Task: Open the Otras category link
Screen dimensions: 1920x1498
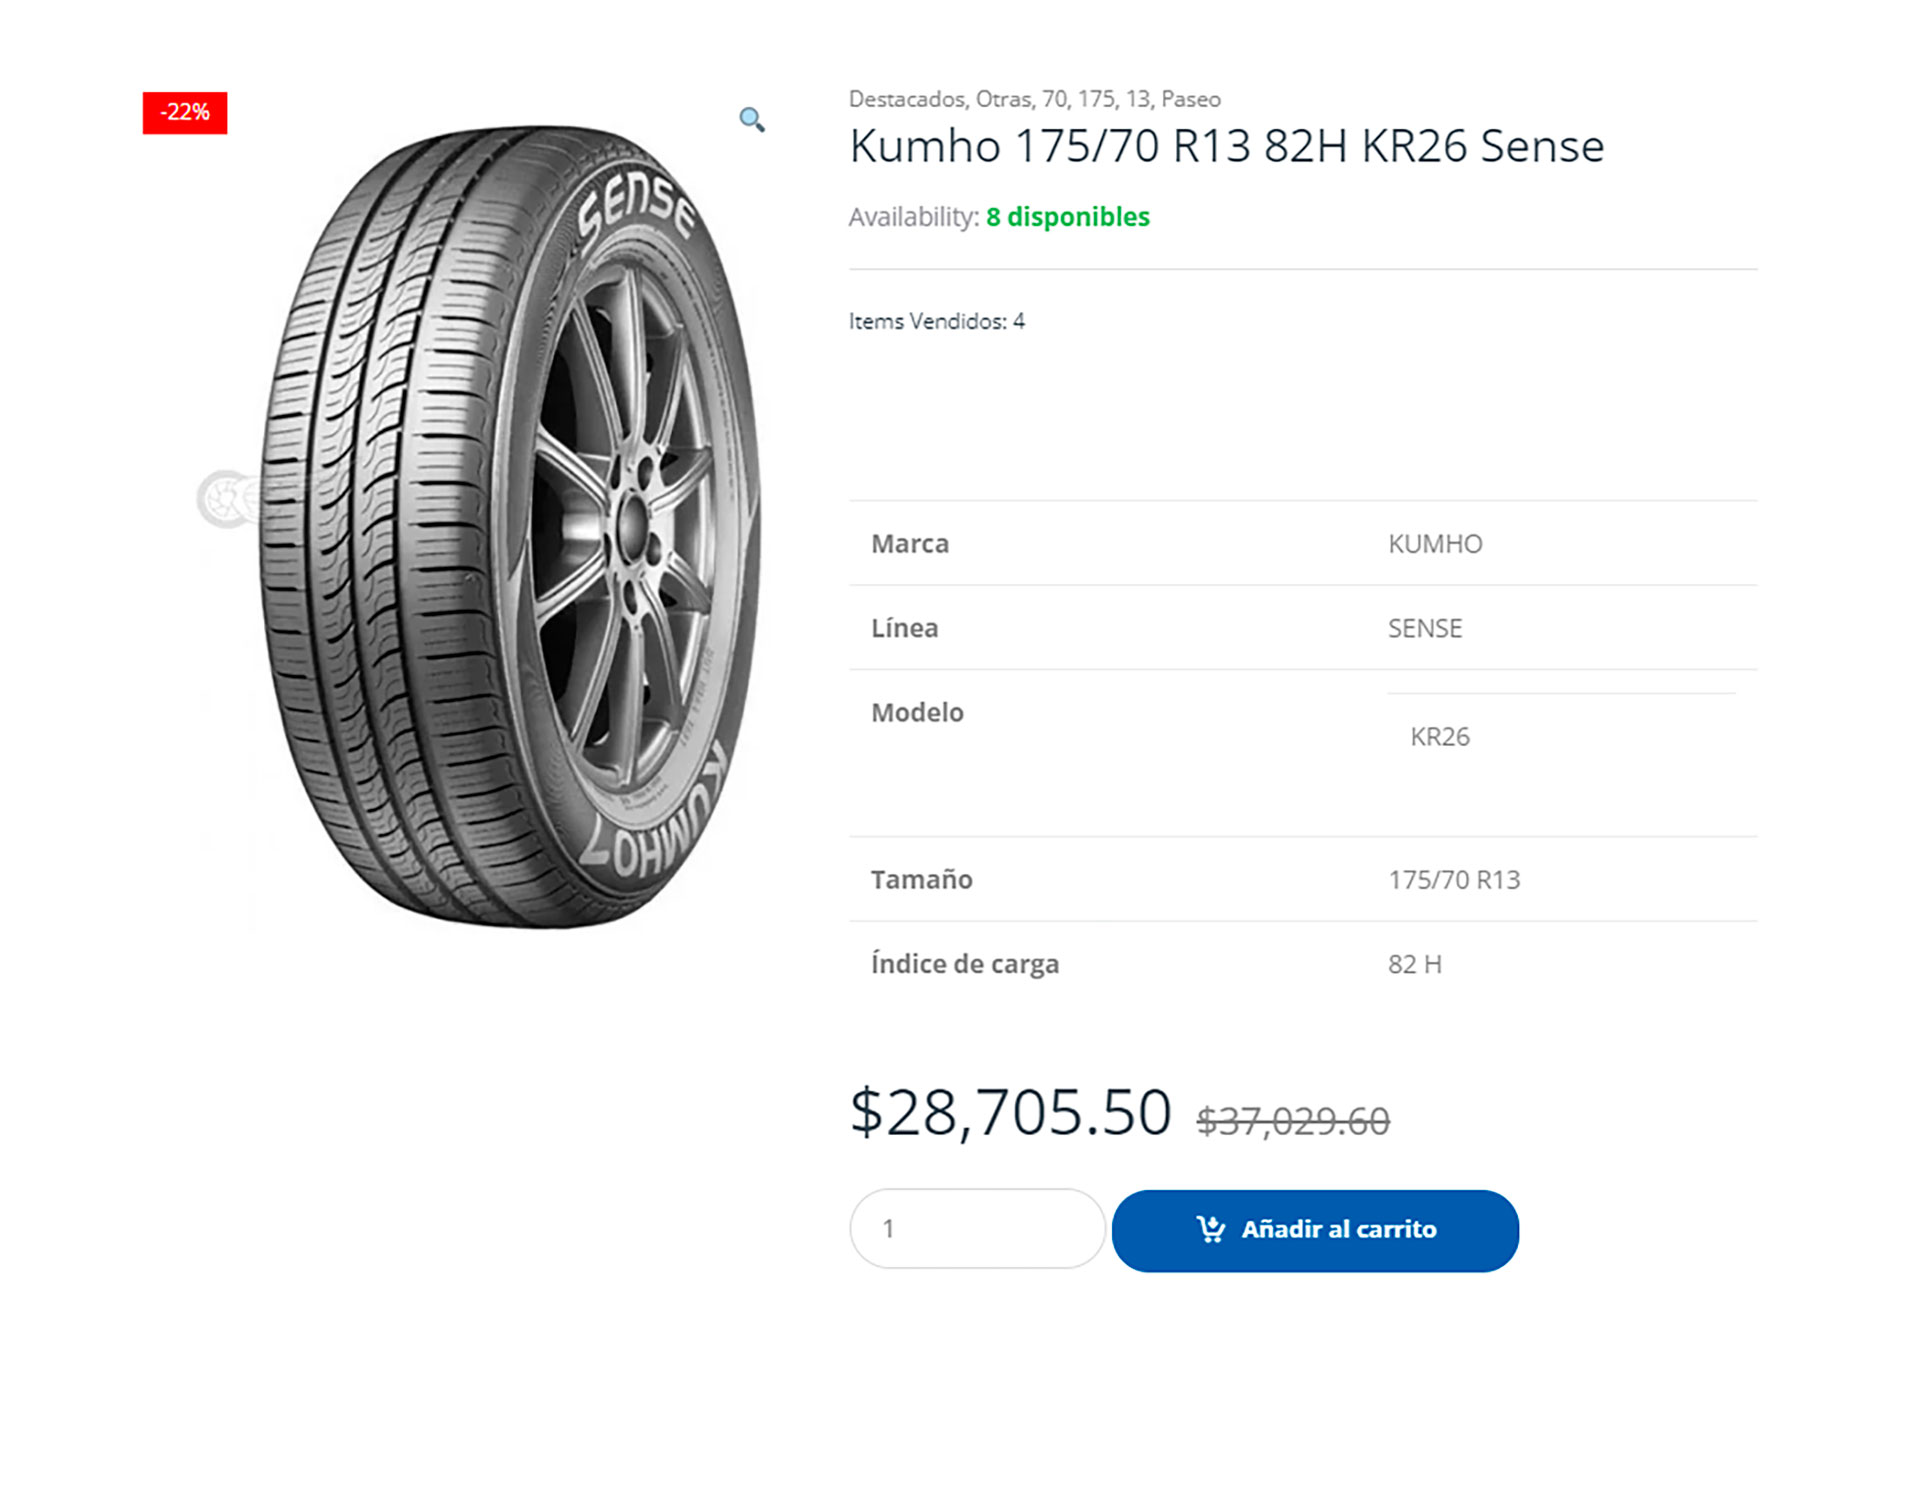Action: pyautogui.click(x=1002, y=99)
